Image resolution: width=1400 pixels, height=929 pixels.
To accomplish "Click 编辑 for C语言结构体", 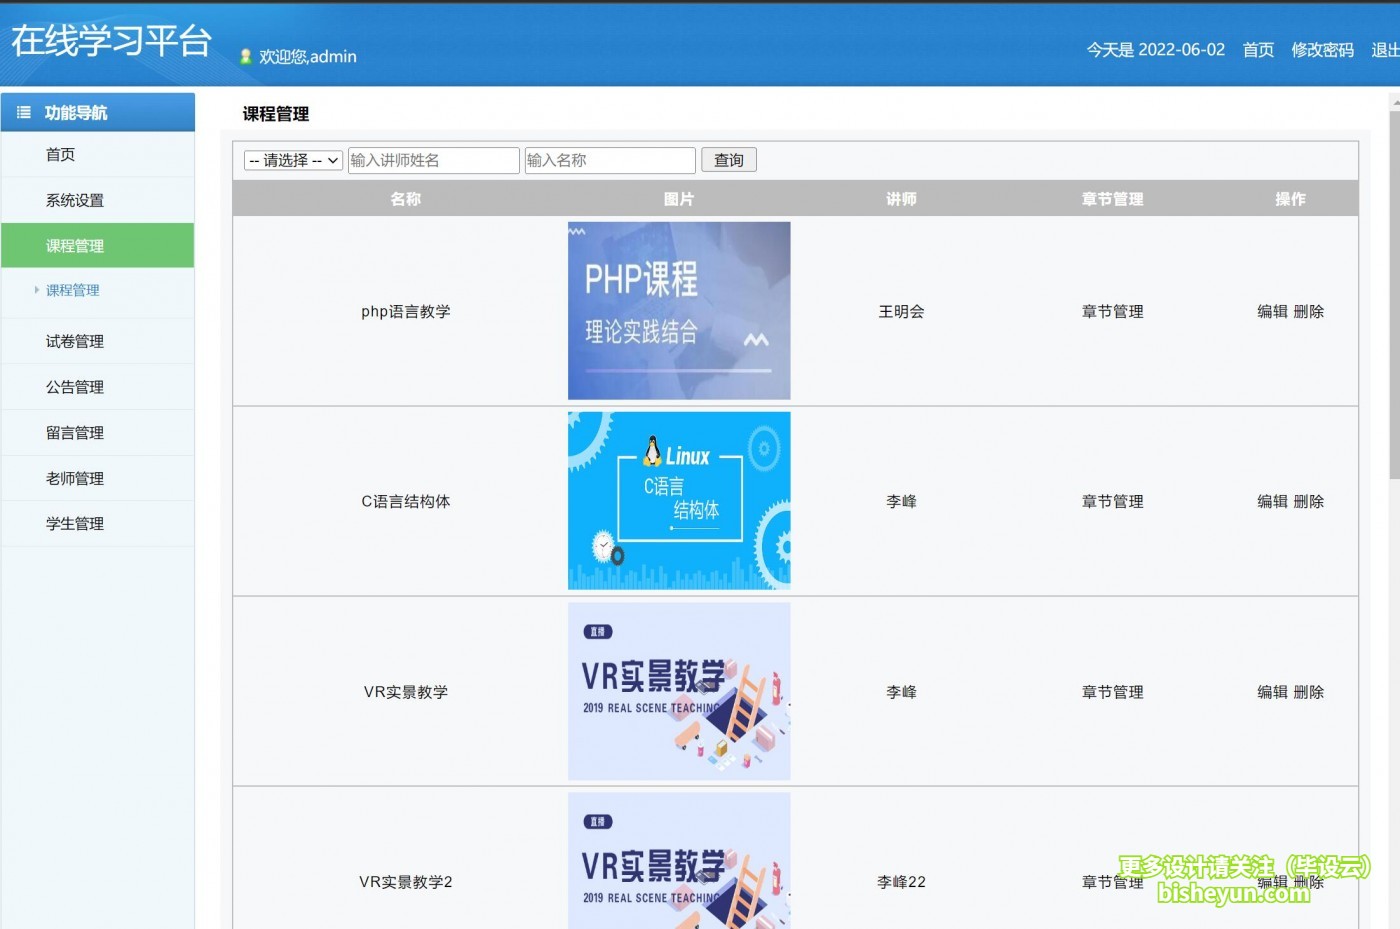I will click(1272, 502).
